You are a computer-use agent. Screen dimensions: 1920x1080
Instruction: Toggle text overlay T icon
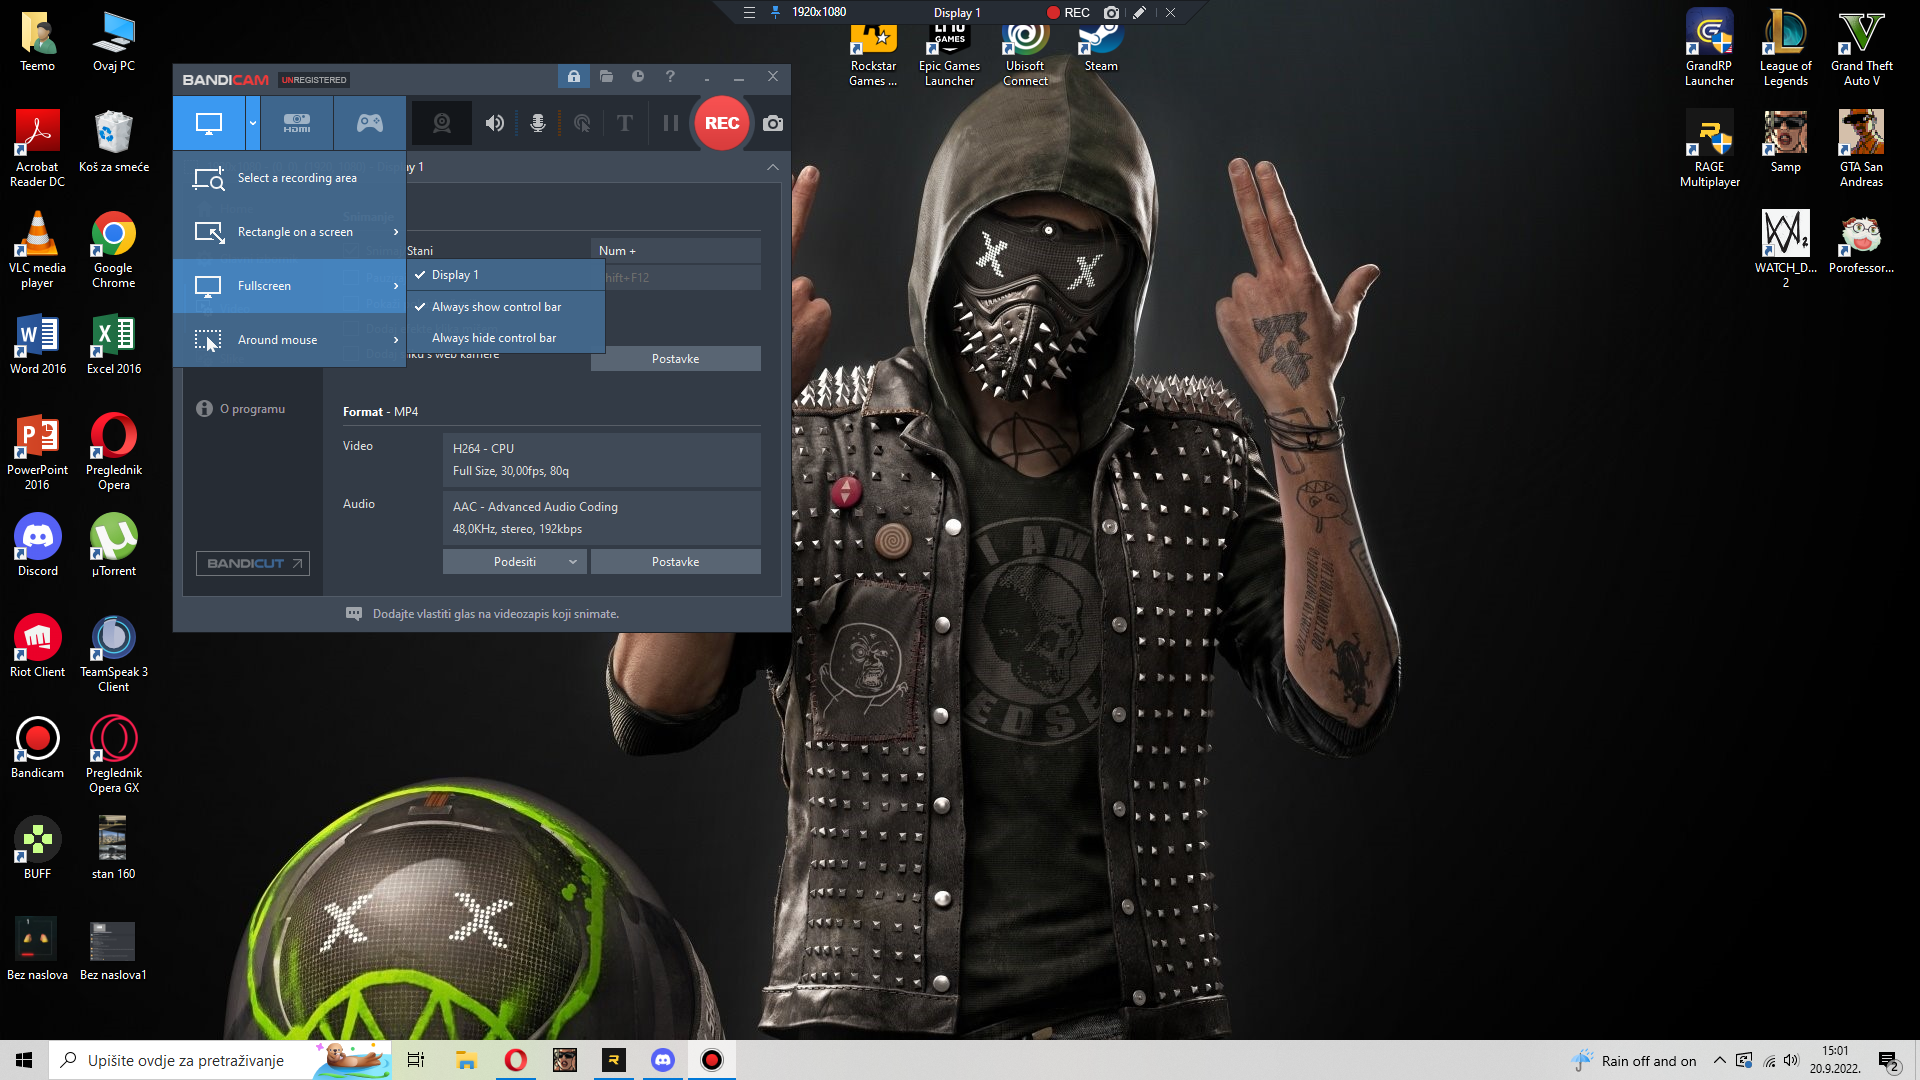click(x=625, y=123)
